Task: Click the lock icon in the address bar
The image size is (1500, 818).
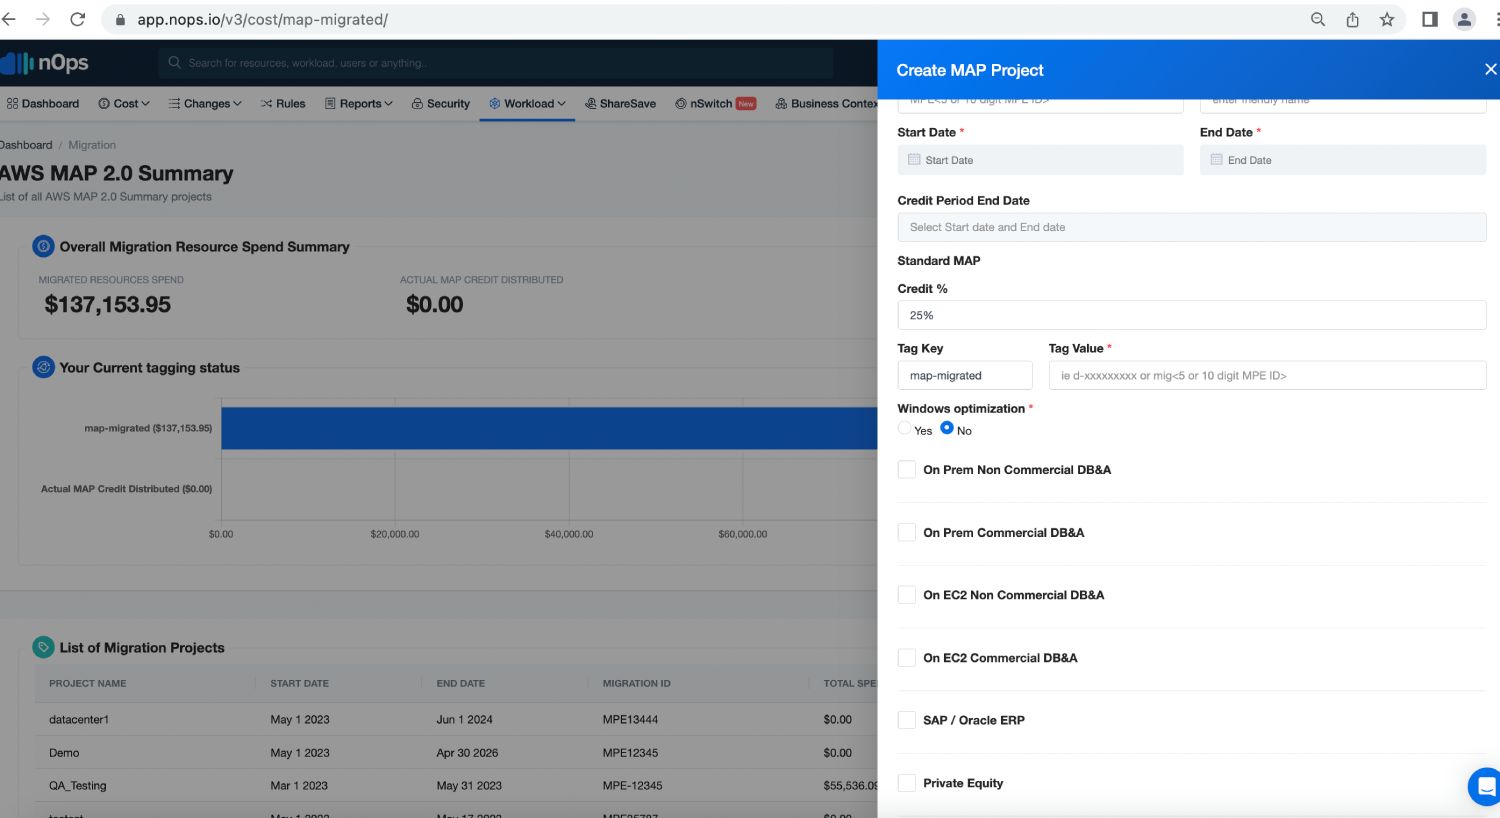Action: pos(120,20)
